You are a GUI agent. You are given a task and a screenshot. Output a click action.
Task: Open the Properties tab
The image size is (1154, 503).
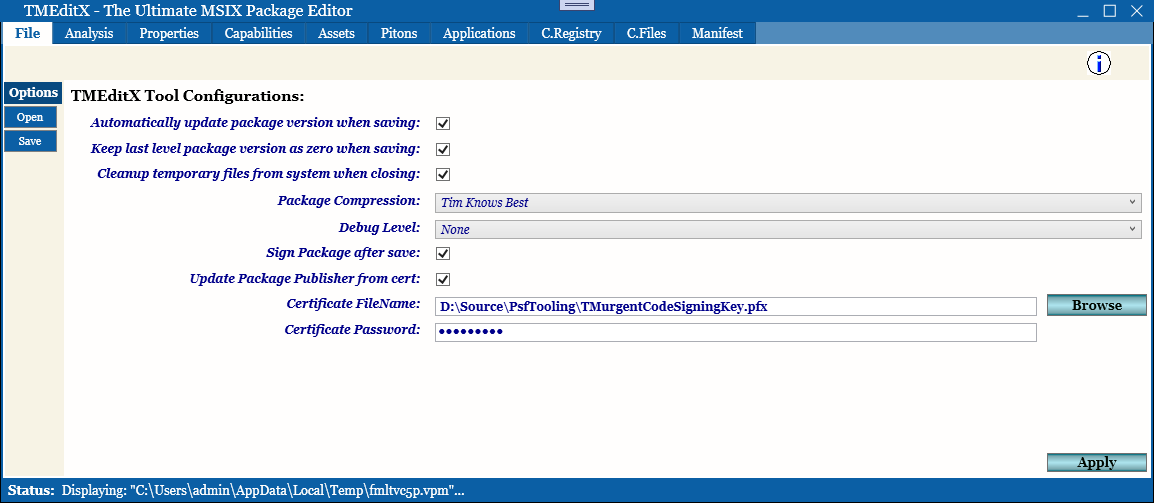pyautogui.click(x=169, y=33)
